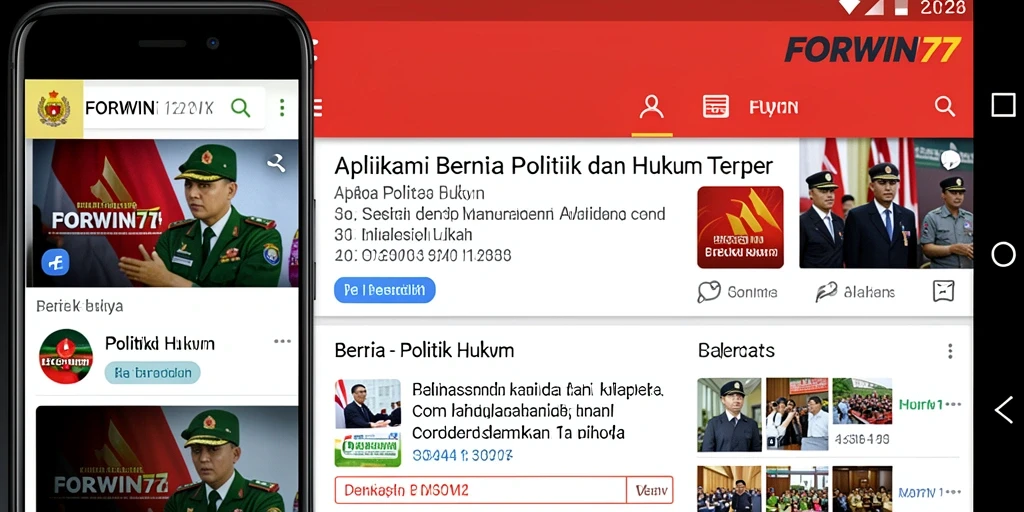Click the Venv button beside red input

tap(650, 490)
